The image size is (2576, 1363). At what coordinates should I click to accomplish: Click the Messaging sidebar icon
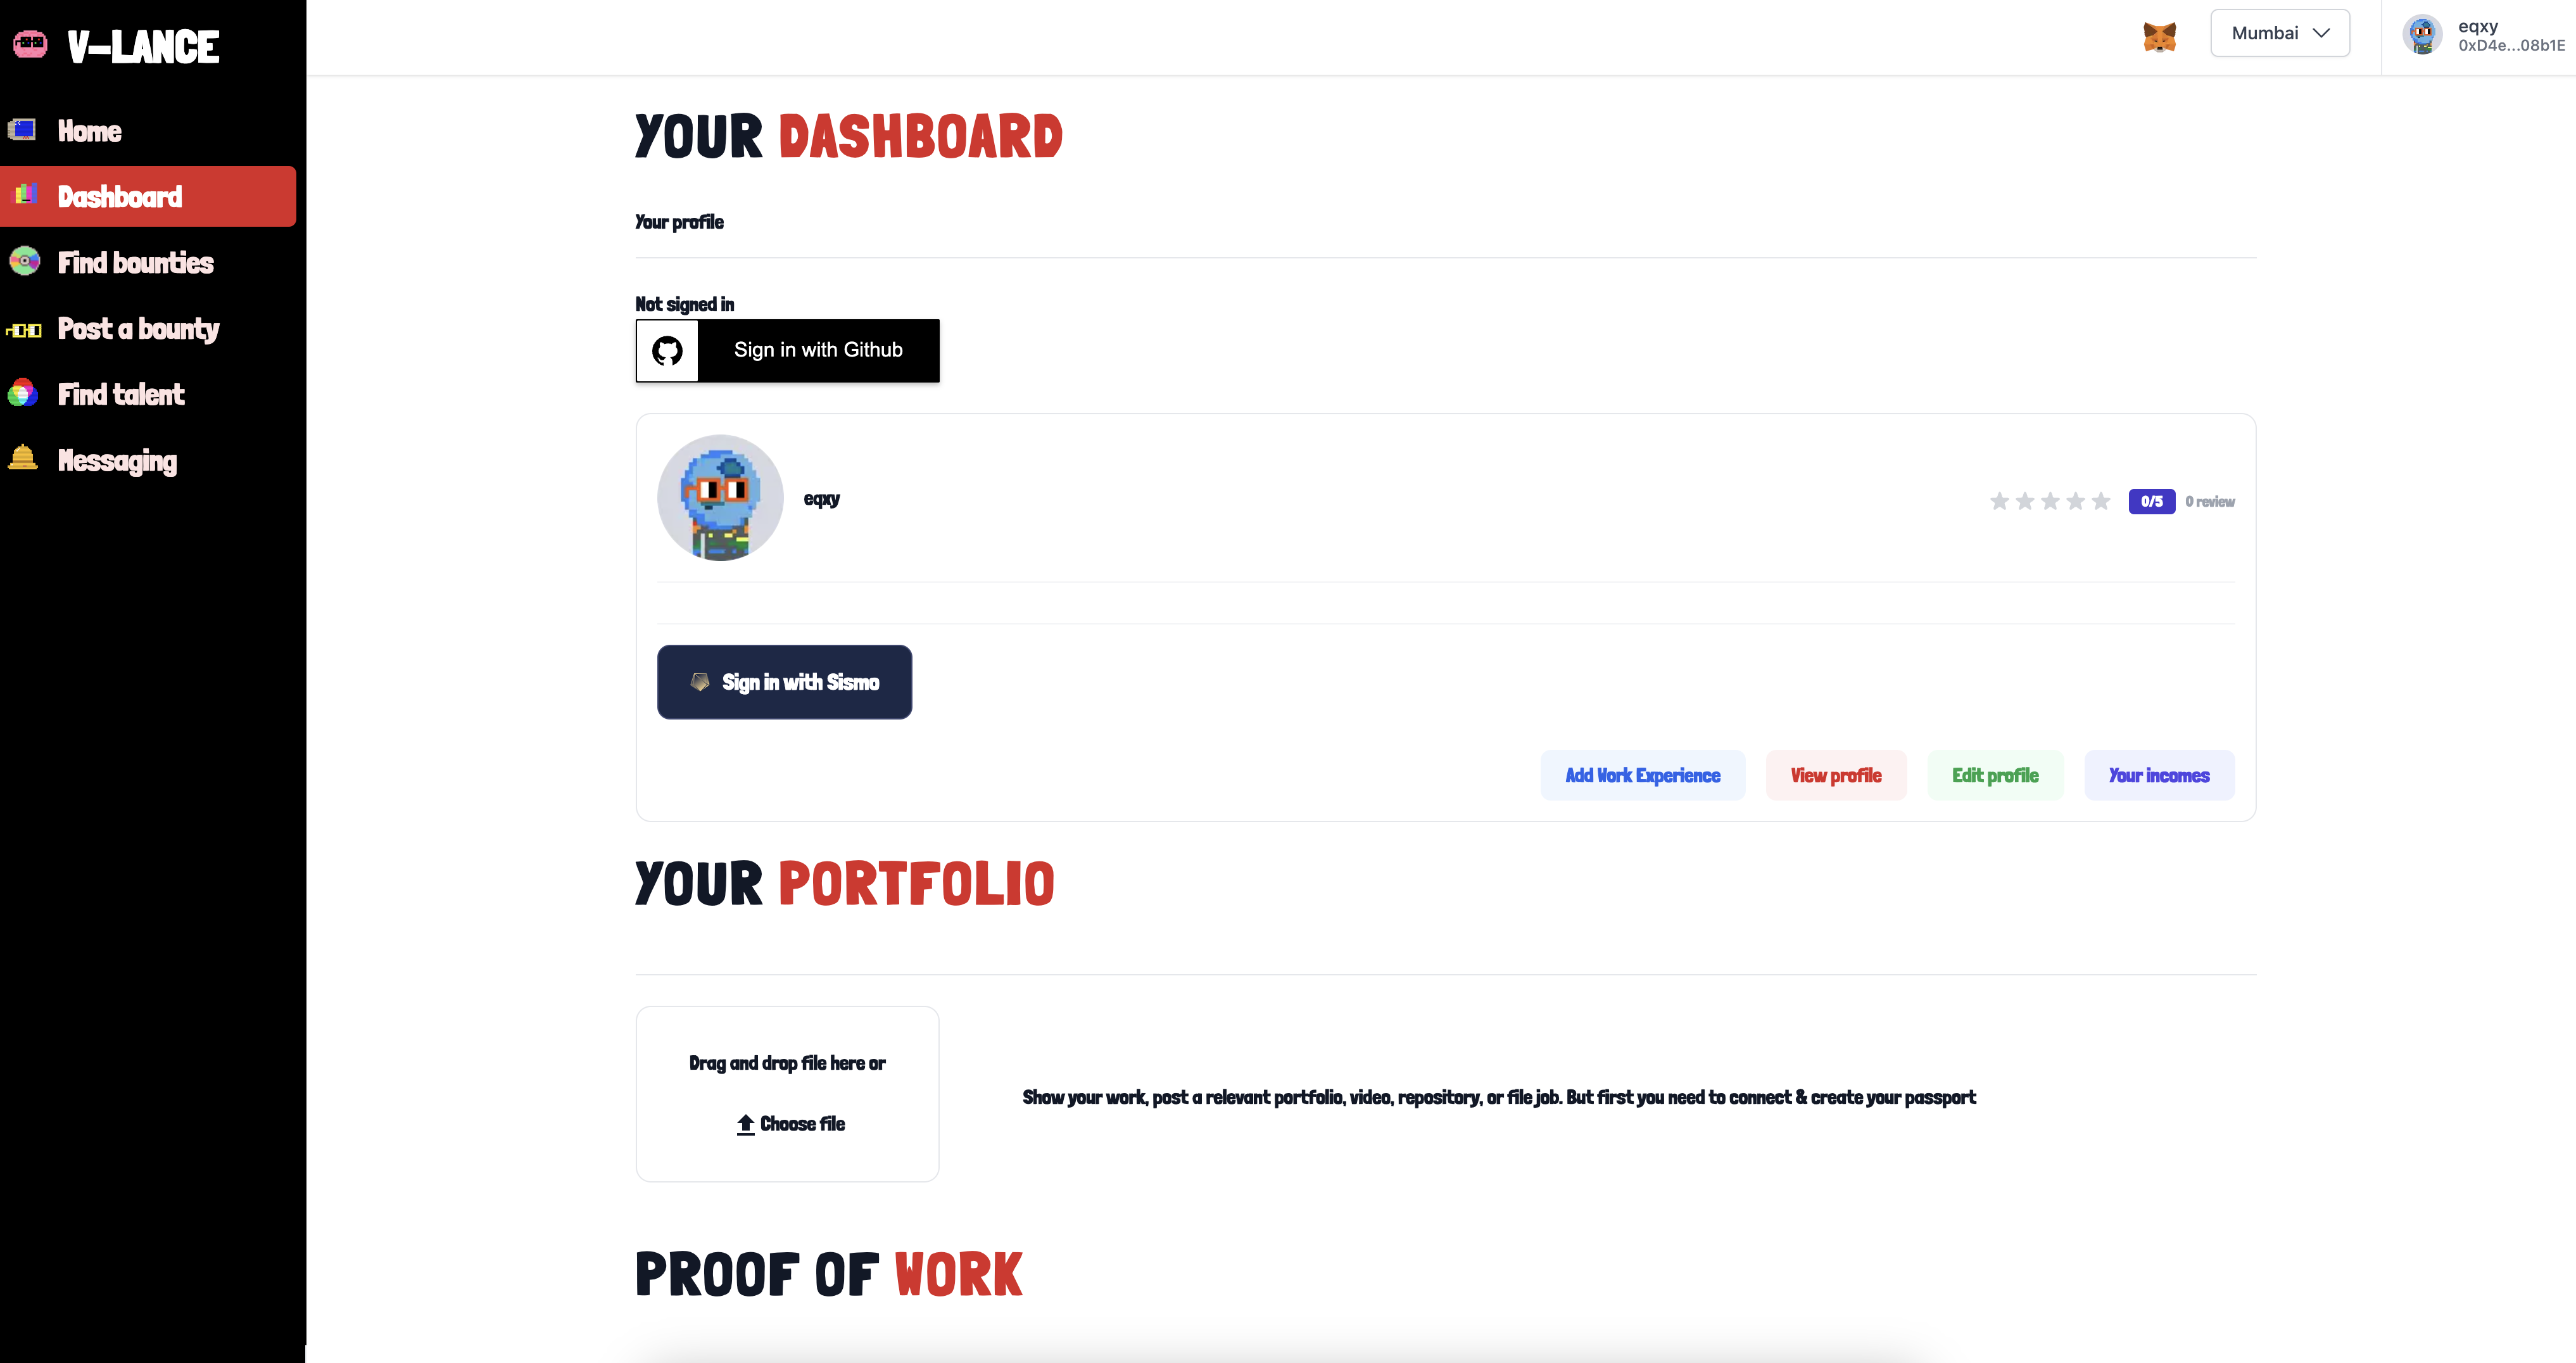click(24, 459)
